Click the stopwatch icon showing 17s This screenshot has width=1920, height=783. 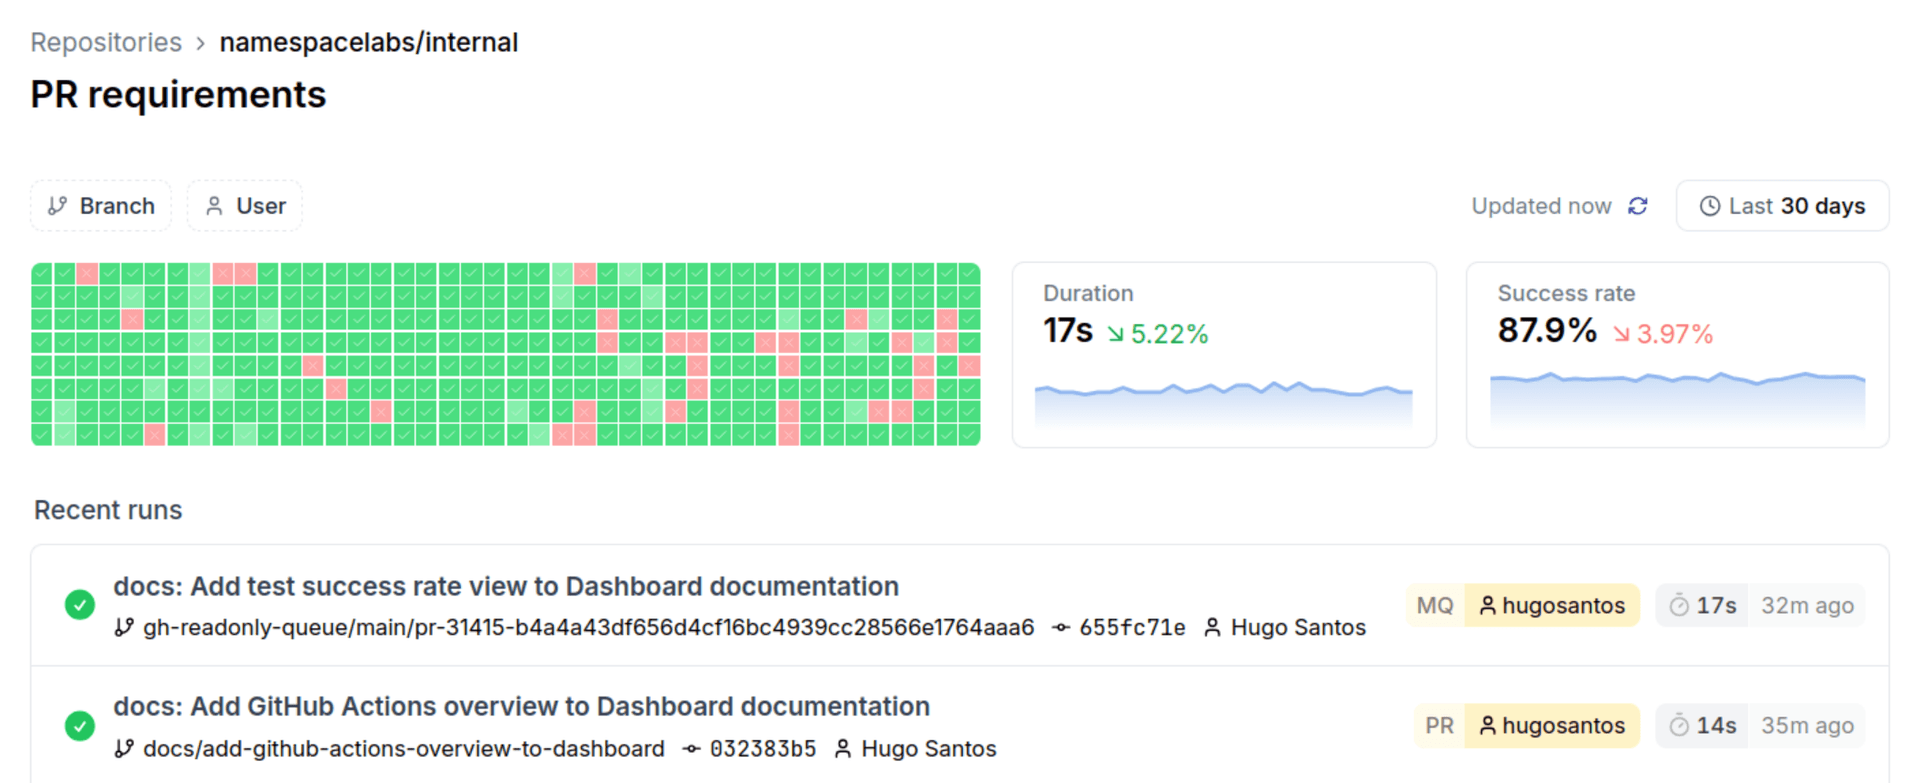1679,605
